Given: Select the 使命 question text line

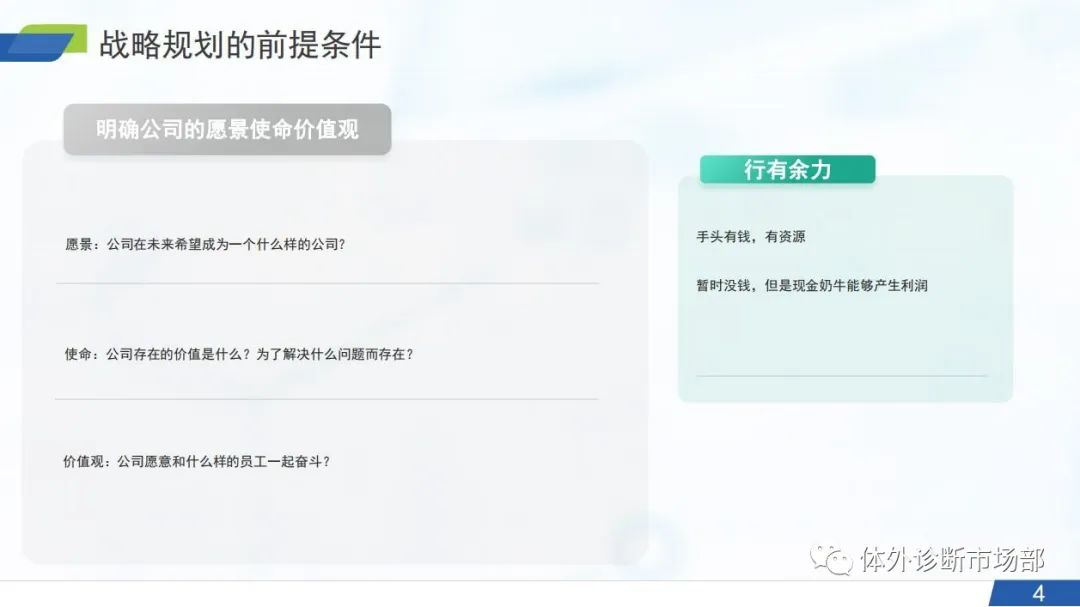Looking at the screenshot, I should click(x=239, y=354).
